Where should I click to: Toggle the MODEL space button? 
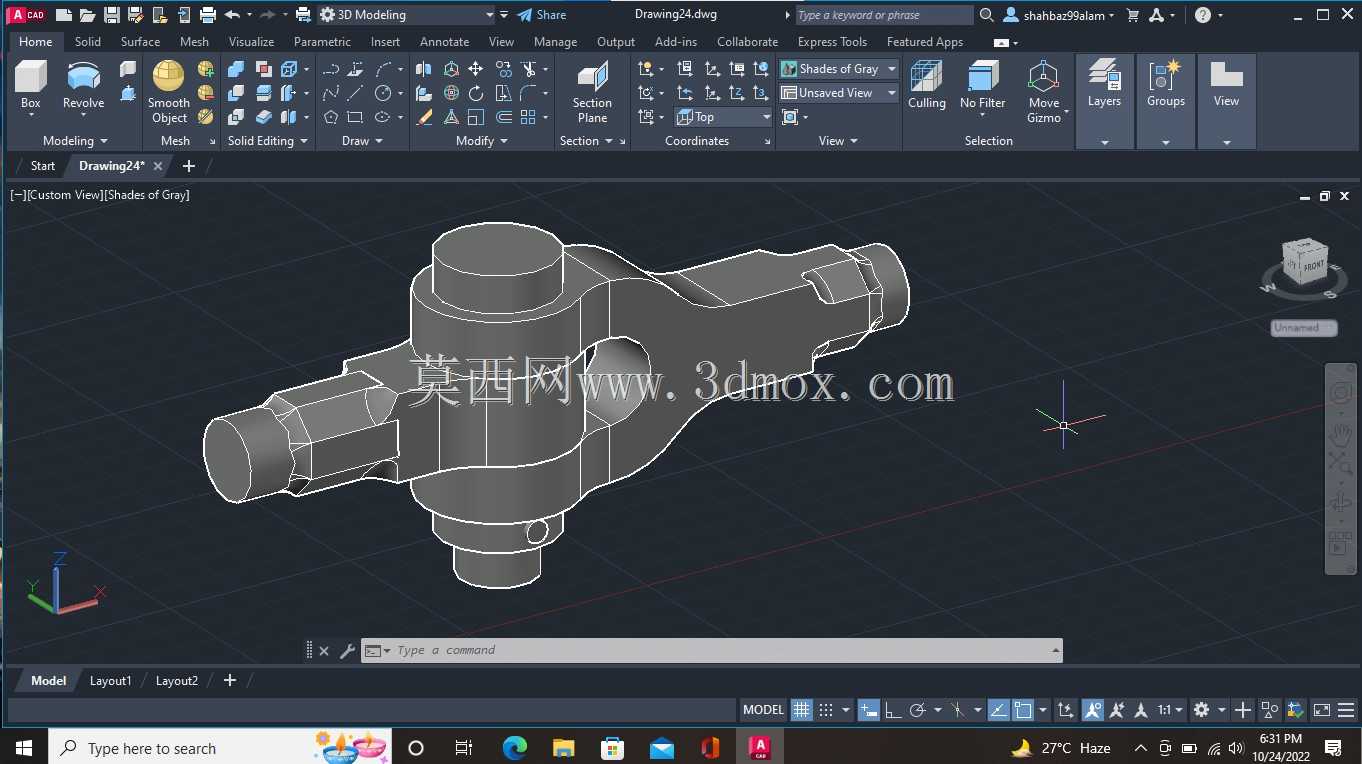763,710
